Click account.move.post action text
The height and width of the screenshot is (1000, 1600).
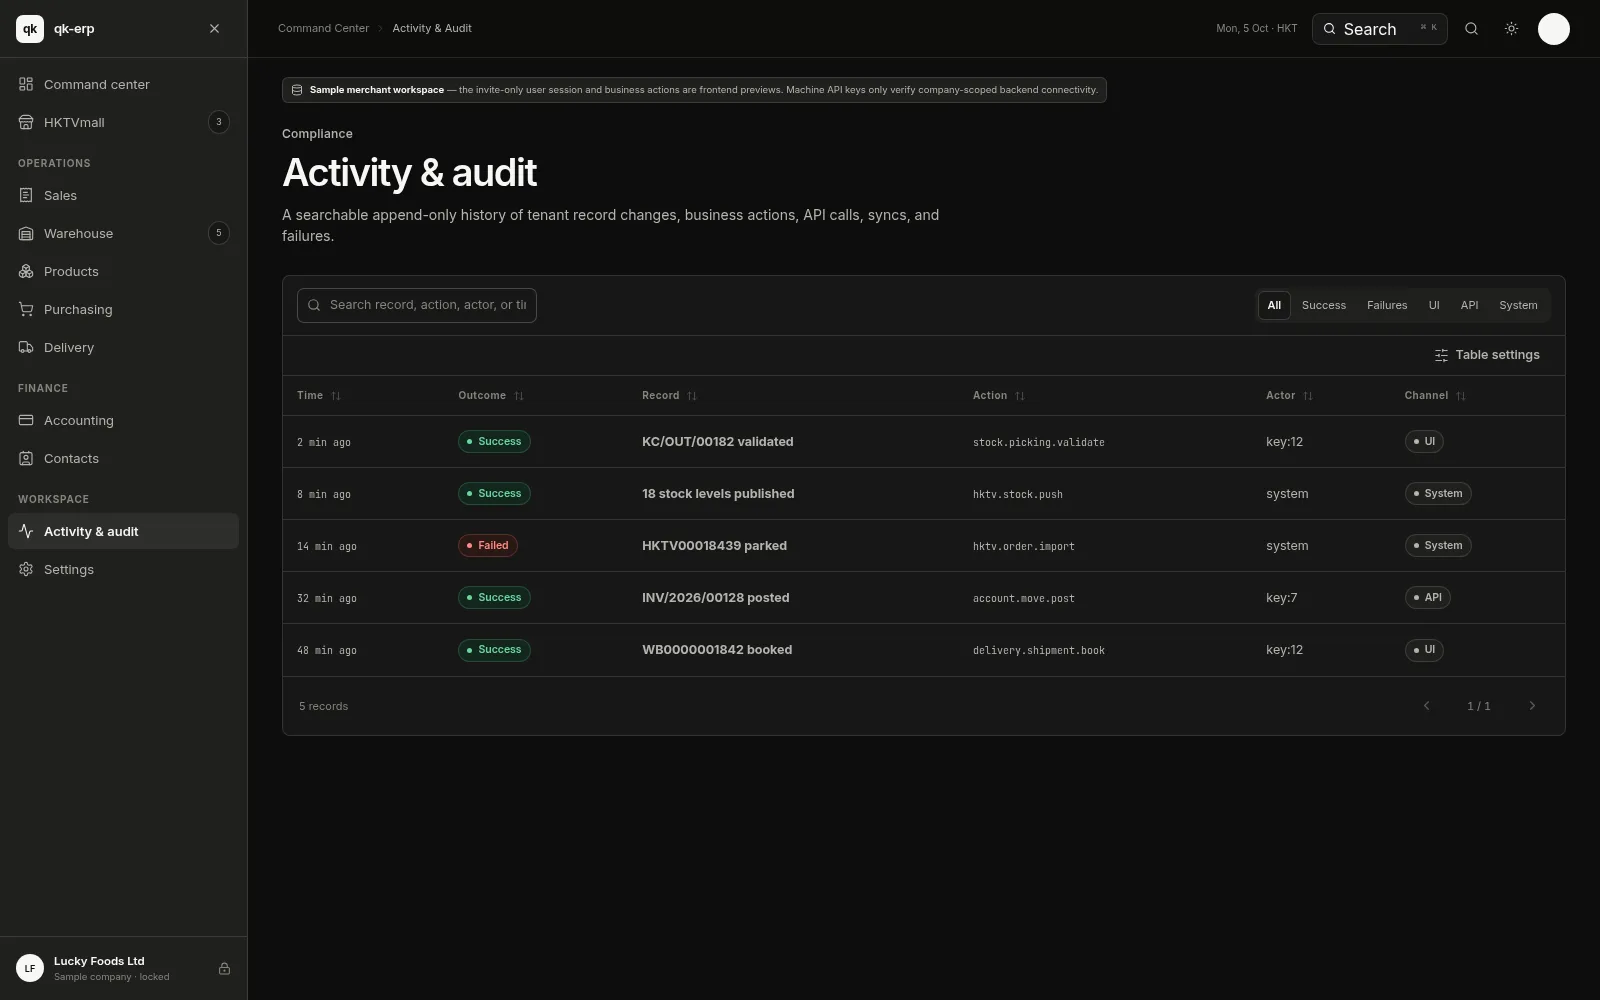pos(1024,598)
